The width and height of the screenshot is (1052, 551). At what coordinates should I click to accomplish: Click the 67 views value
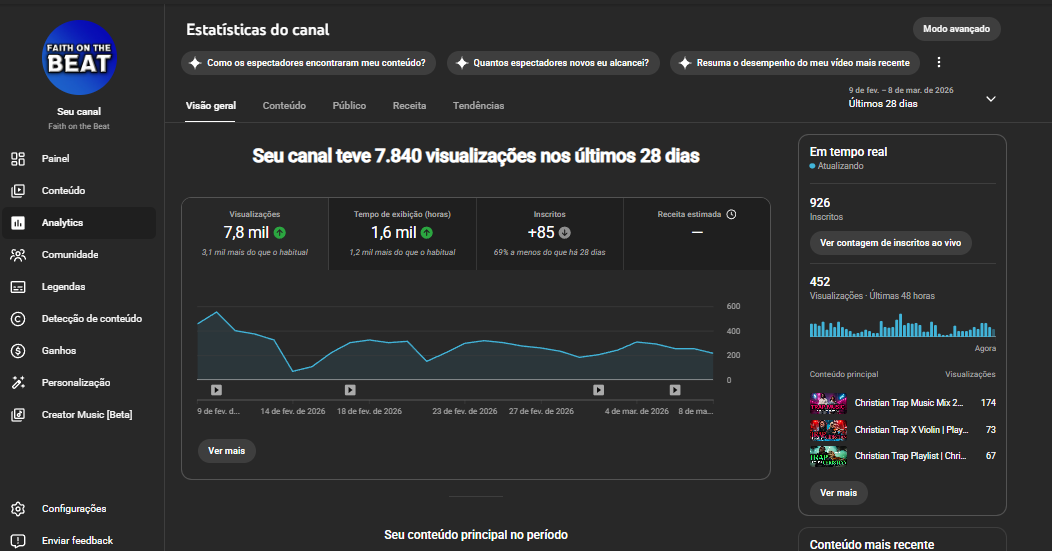click(991, 456)
